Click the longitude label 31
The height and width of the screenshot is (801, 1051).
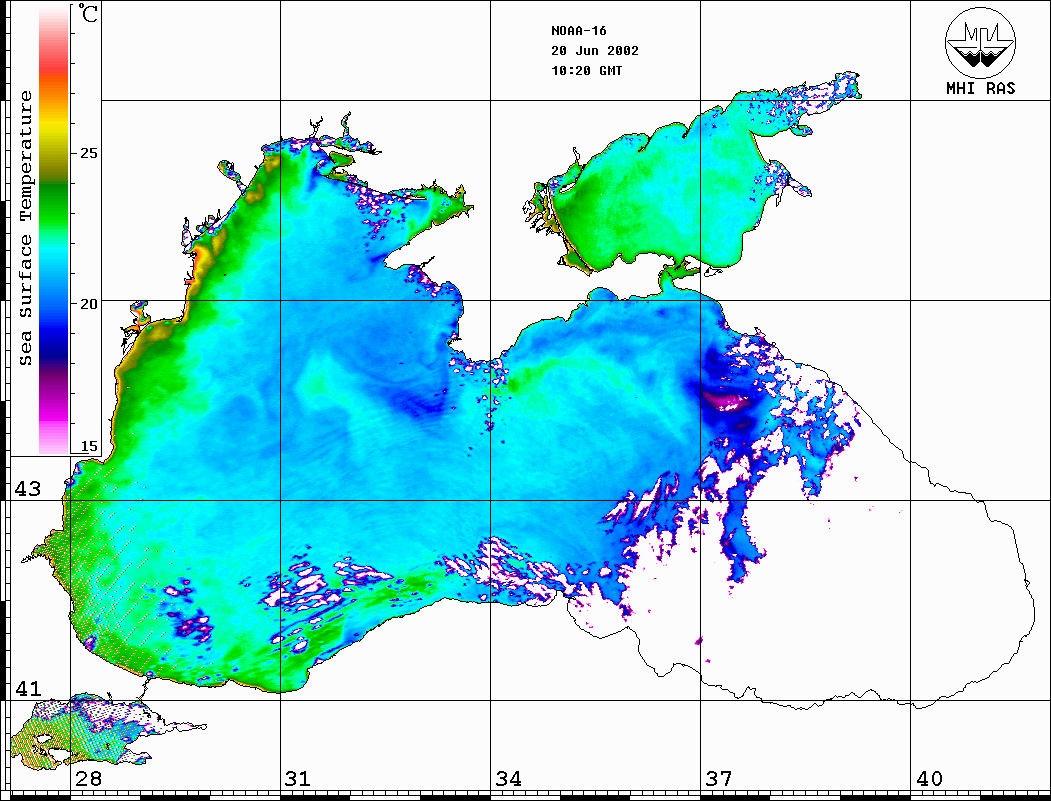[x=298, y=779]
